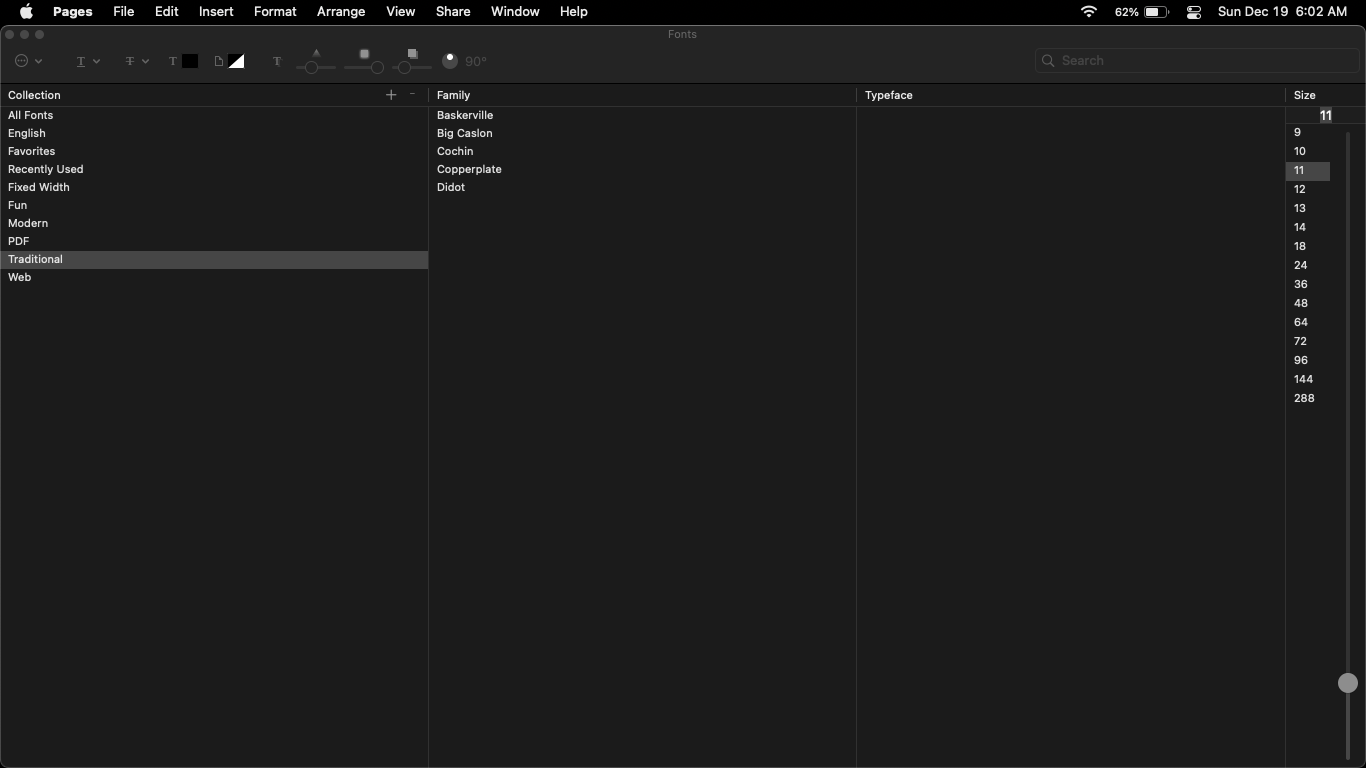
Task: Set font size to 14
Action: [x=1308, y=227]
